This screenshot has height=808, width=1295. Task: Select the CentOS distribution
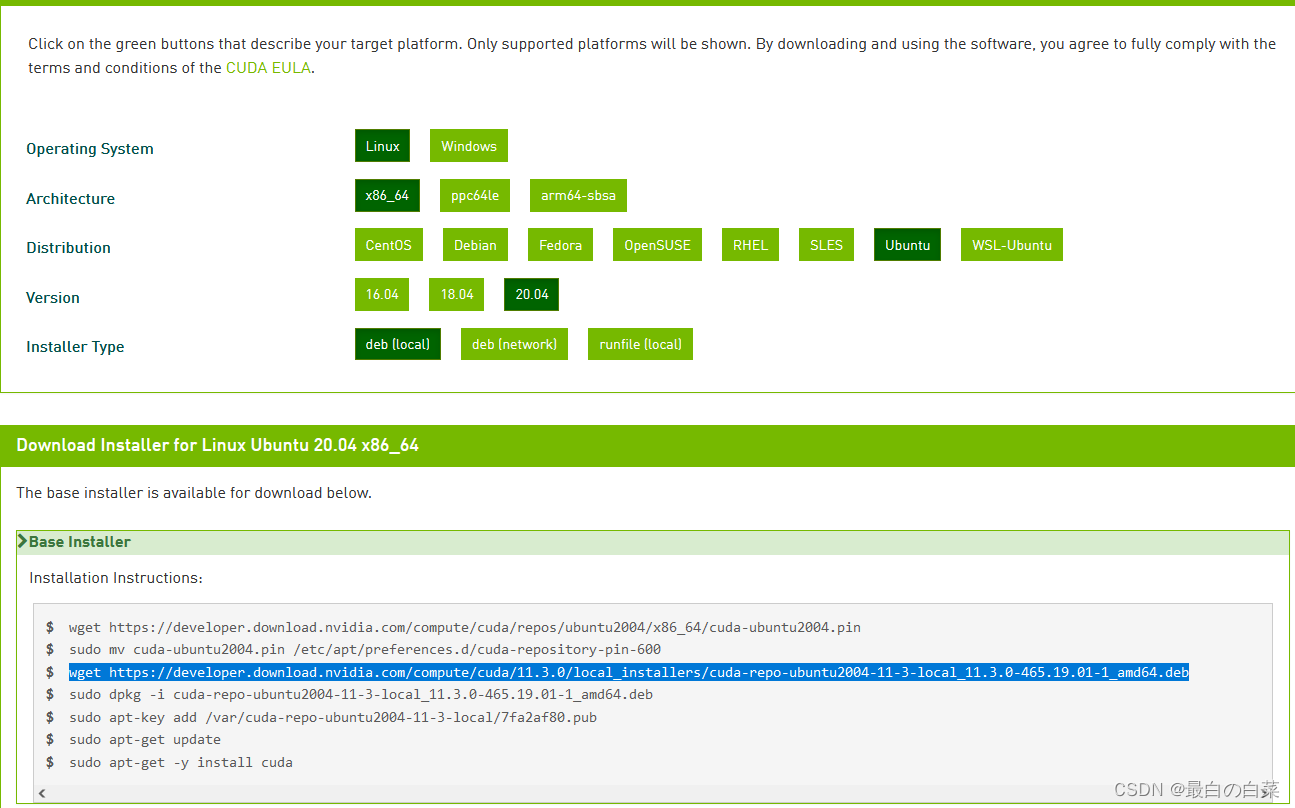click(x=388, y=245)
